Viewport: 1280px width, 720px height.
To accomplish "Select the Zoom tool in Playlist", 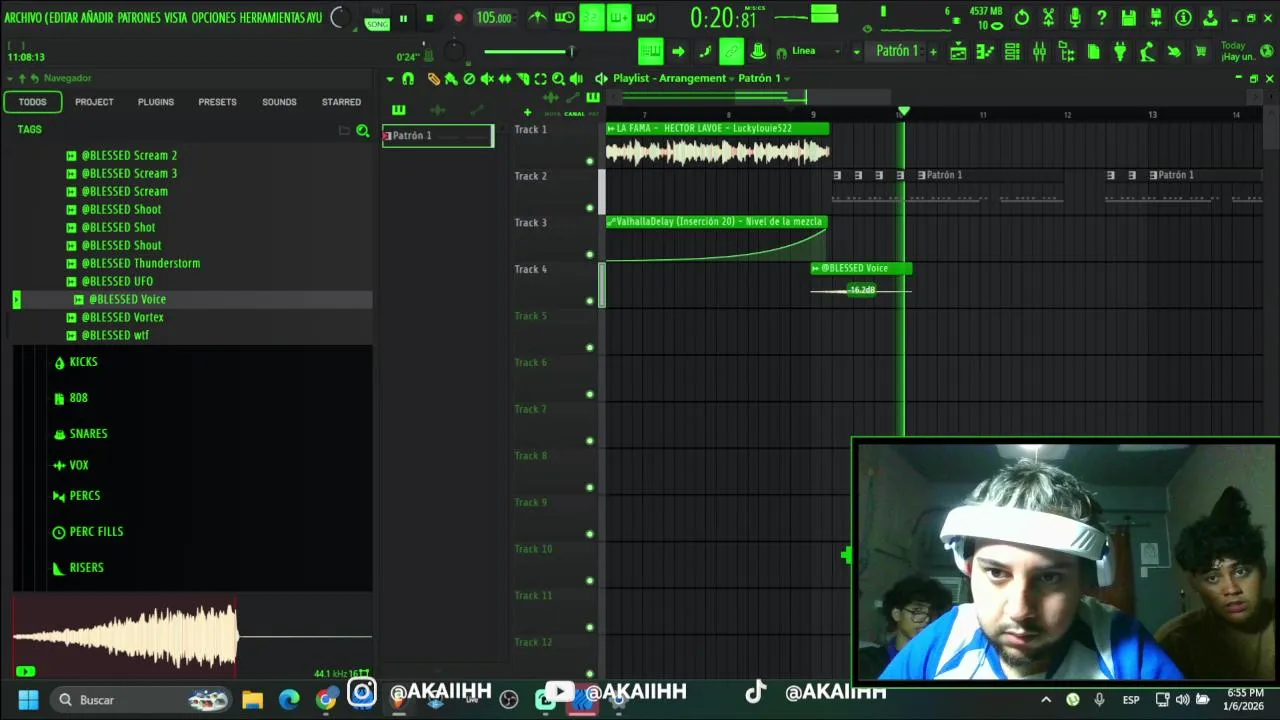I will tap(558, 79).
